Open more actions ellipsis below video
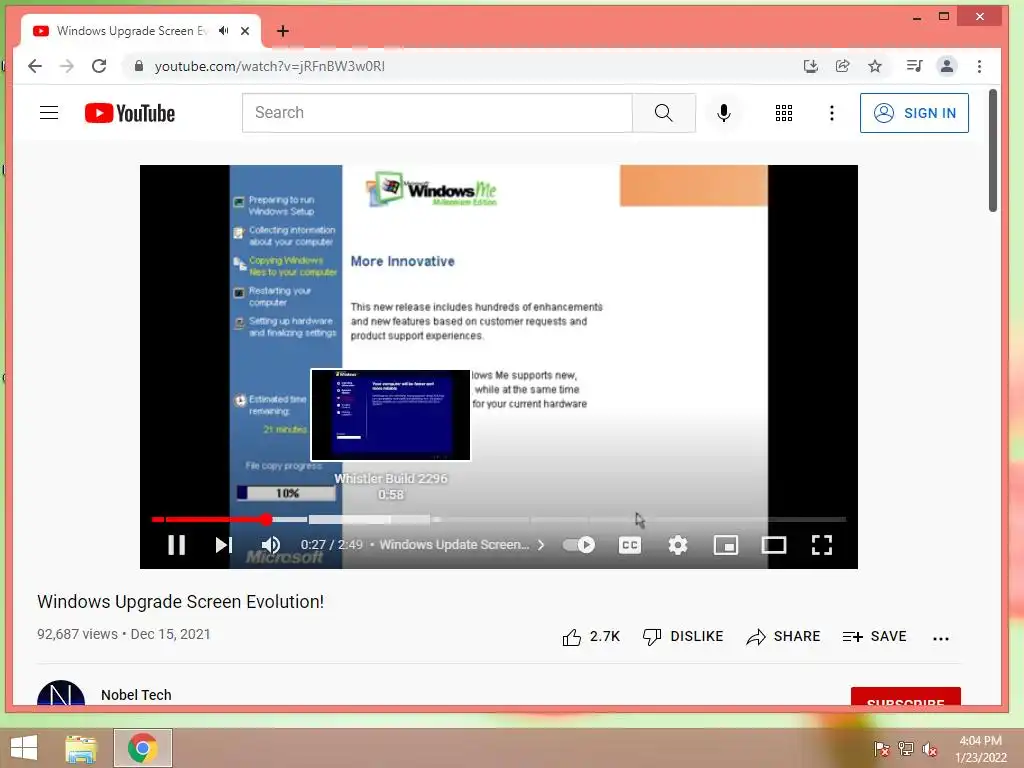Screen dimensions: 1024x768 [x=940, y=639]
